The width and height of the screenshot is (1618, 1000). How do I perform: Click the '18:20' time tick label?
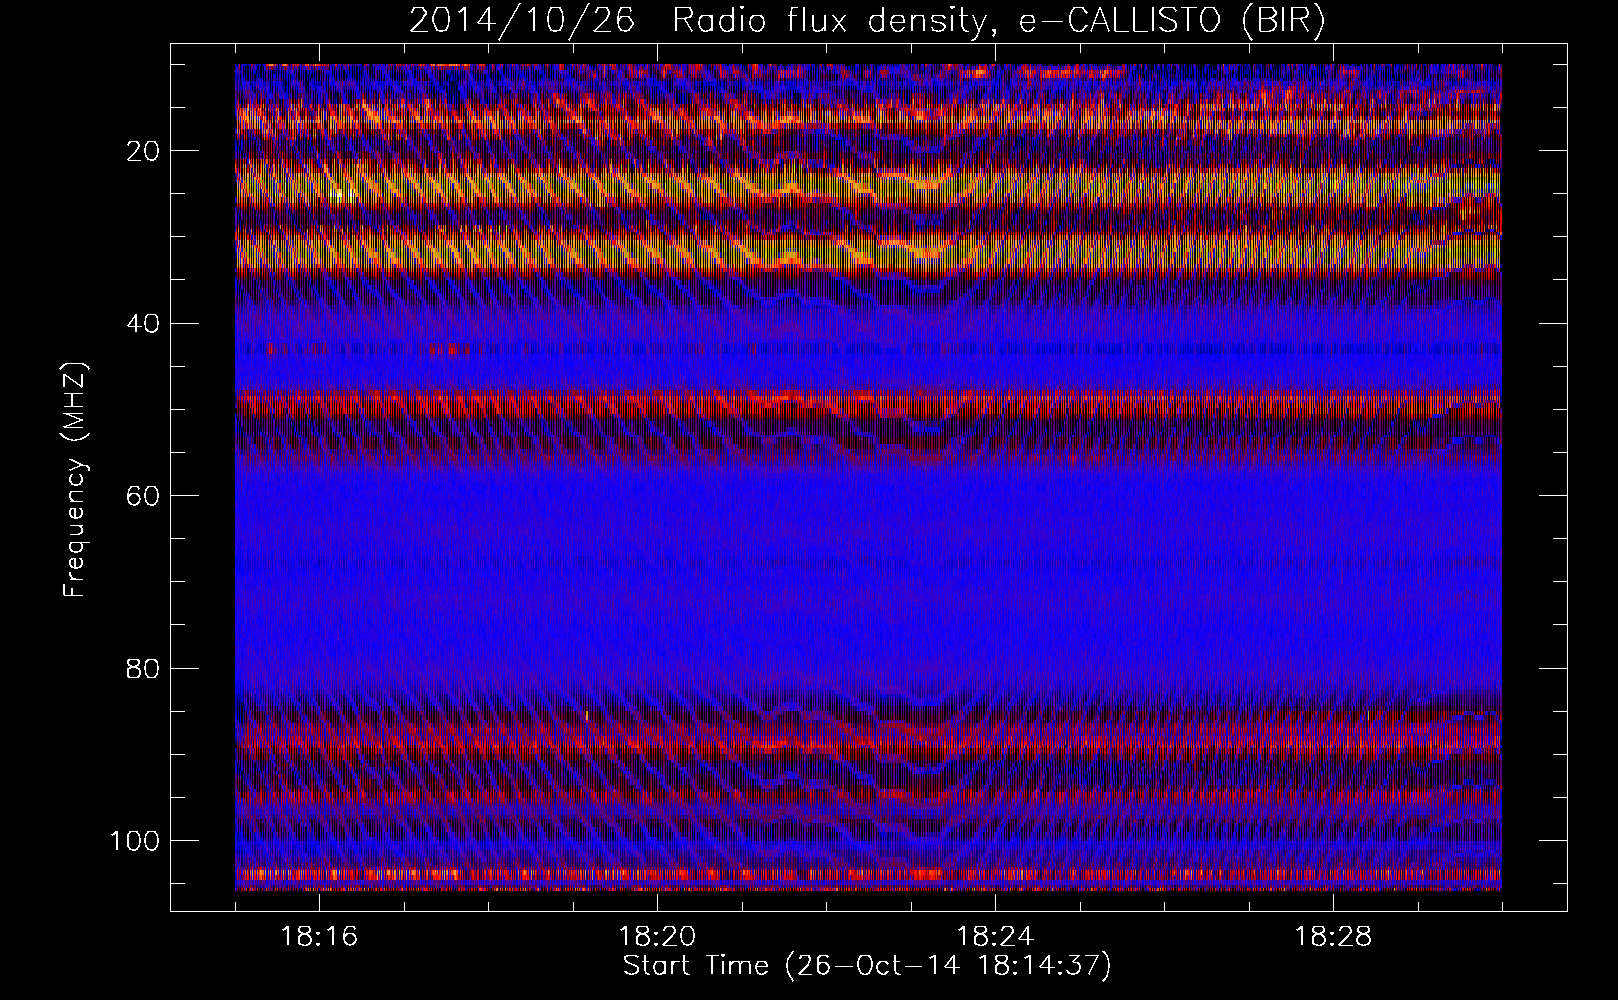[657, 937]
